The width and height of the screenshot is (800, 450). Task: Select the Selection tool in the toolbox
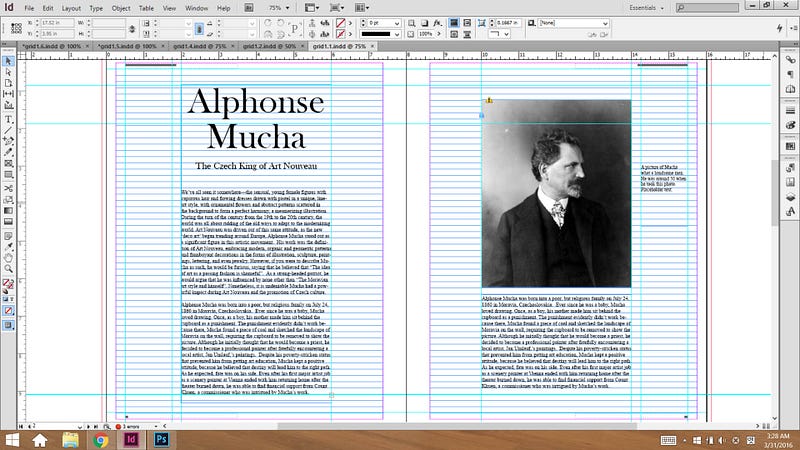click(x=8, y=61)
